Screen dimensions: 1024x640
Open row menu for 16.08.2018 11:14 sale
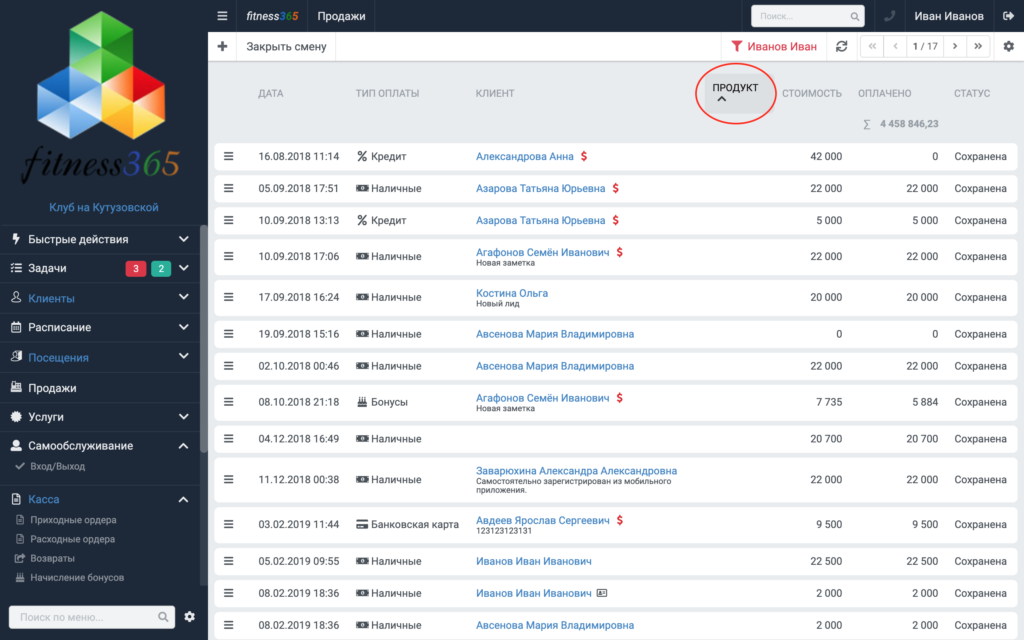(x=229, y=156)
